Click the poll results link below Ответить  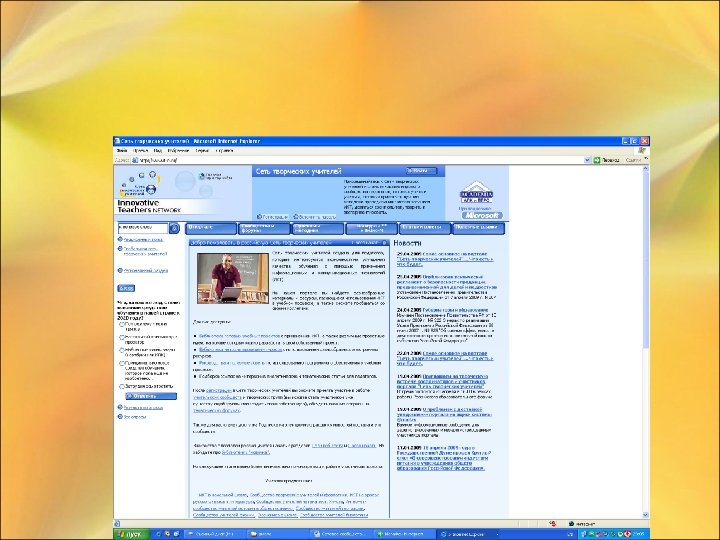pos(143,408)
